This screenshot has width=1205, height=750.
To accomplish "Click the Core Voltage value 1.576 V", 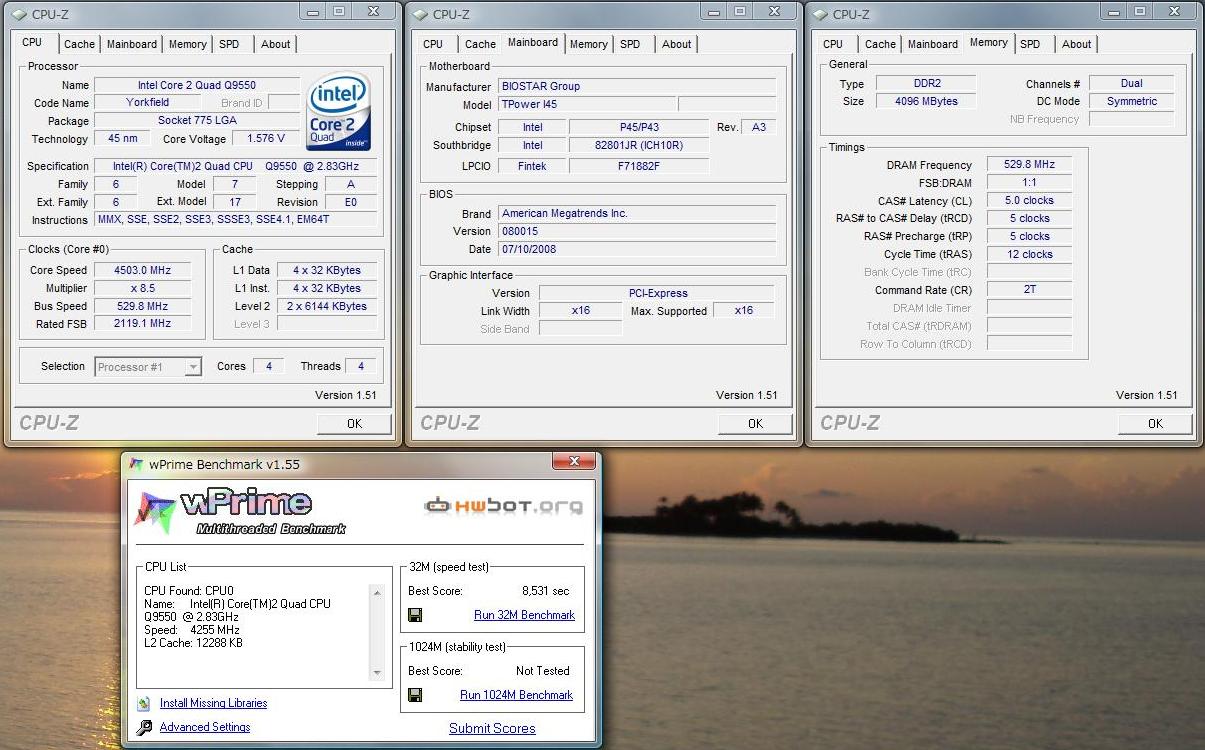I will (266, 139).
